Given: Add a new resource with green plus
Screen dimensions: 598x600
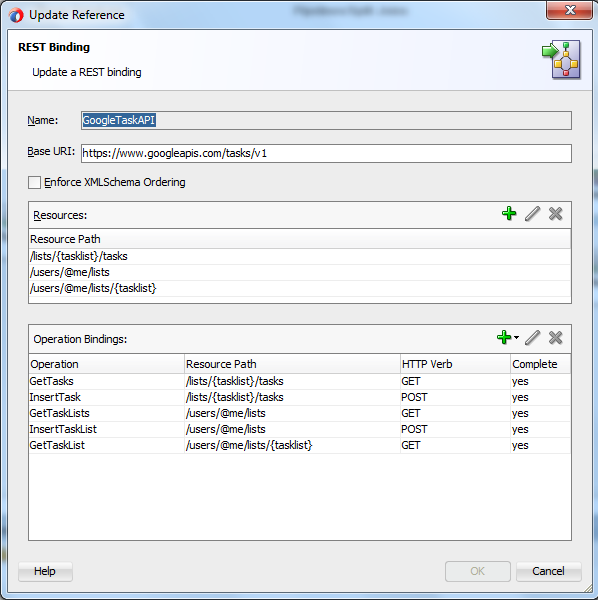Looking at the screenshot, I should click(509, 214).
